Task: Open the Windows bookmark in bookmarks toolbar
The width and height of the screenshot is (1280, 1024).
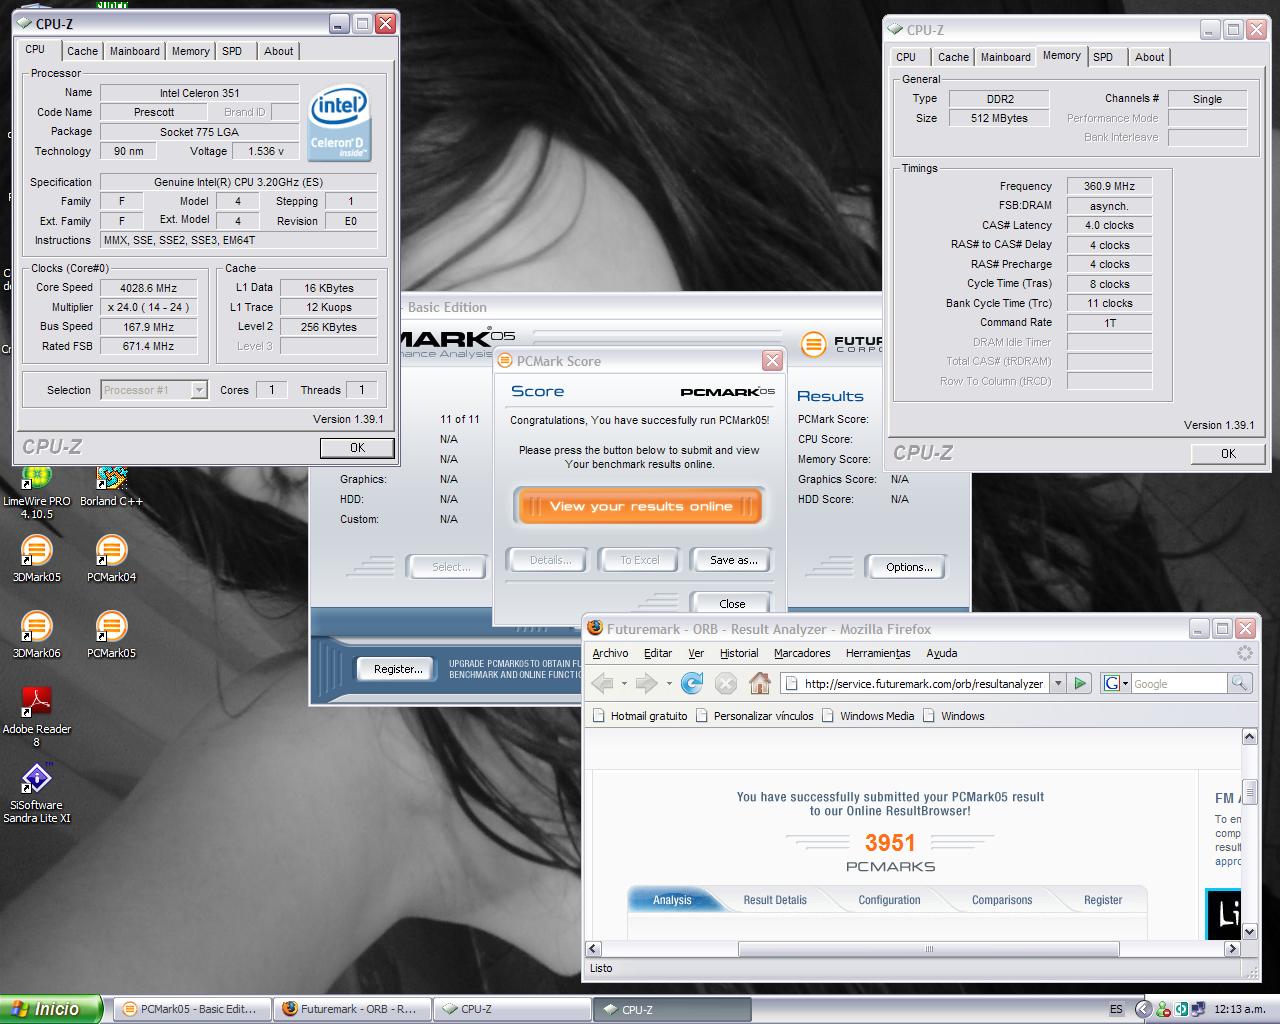Action: [x=953, y=716]
